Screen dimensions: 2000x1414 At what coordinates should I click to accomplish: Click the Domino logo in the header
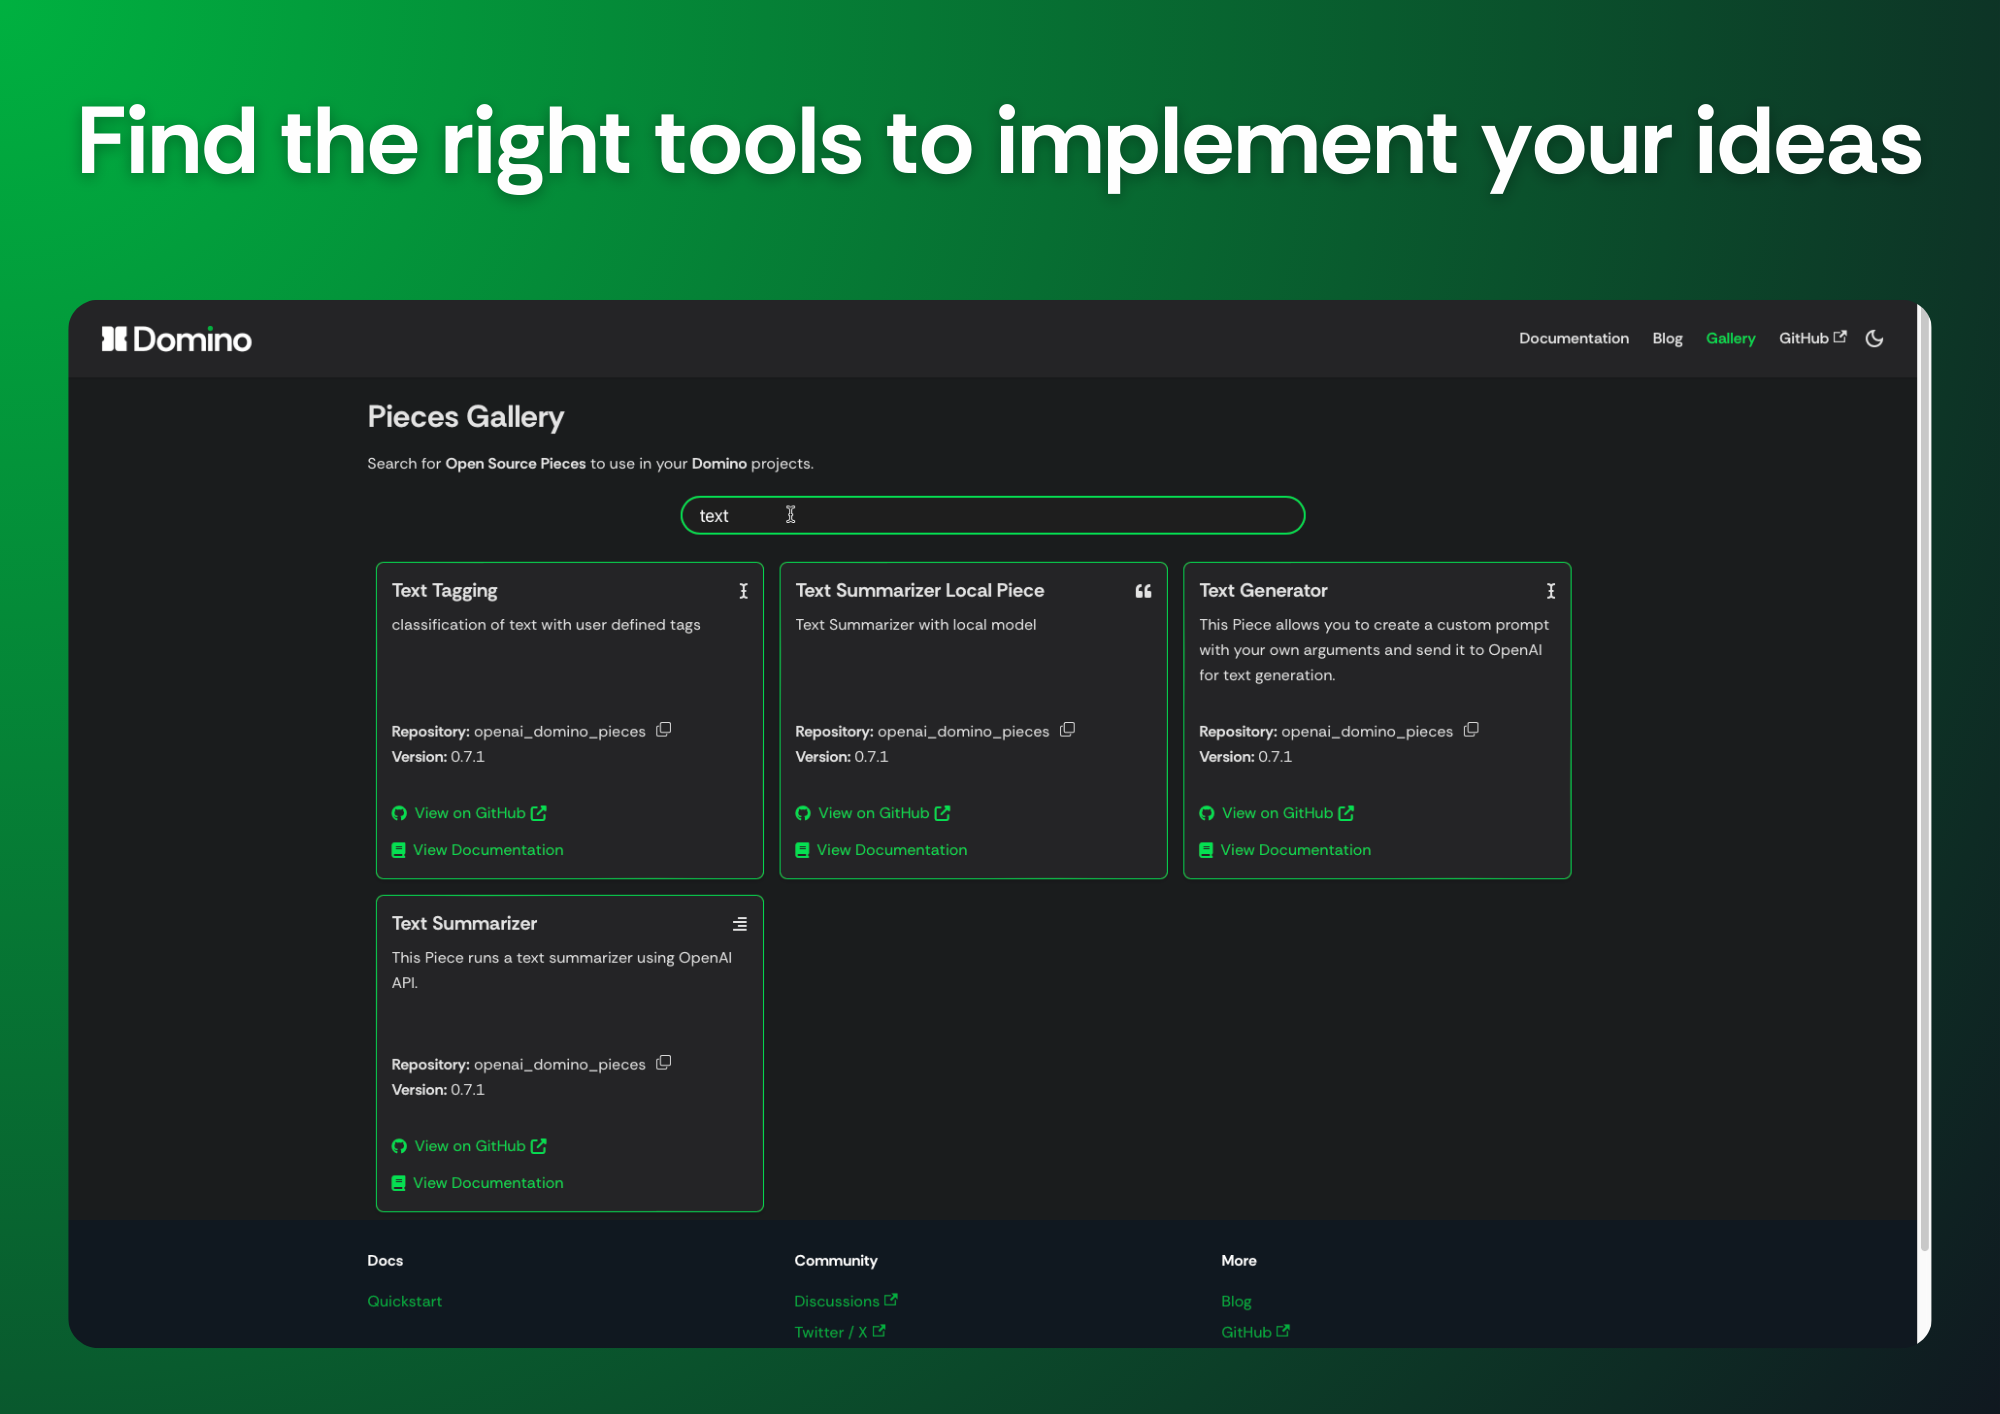177,340
